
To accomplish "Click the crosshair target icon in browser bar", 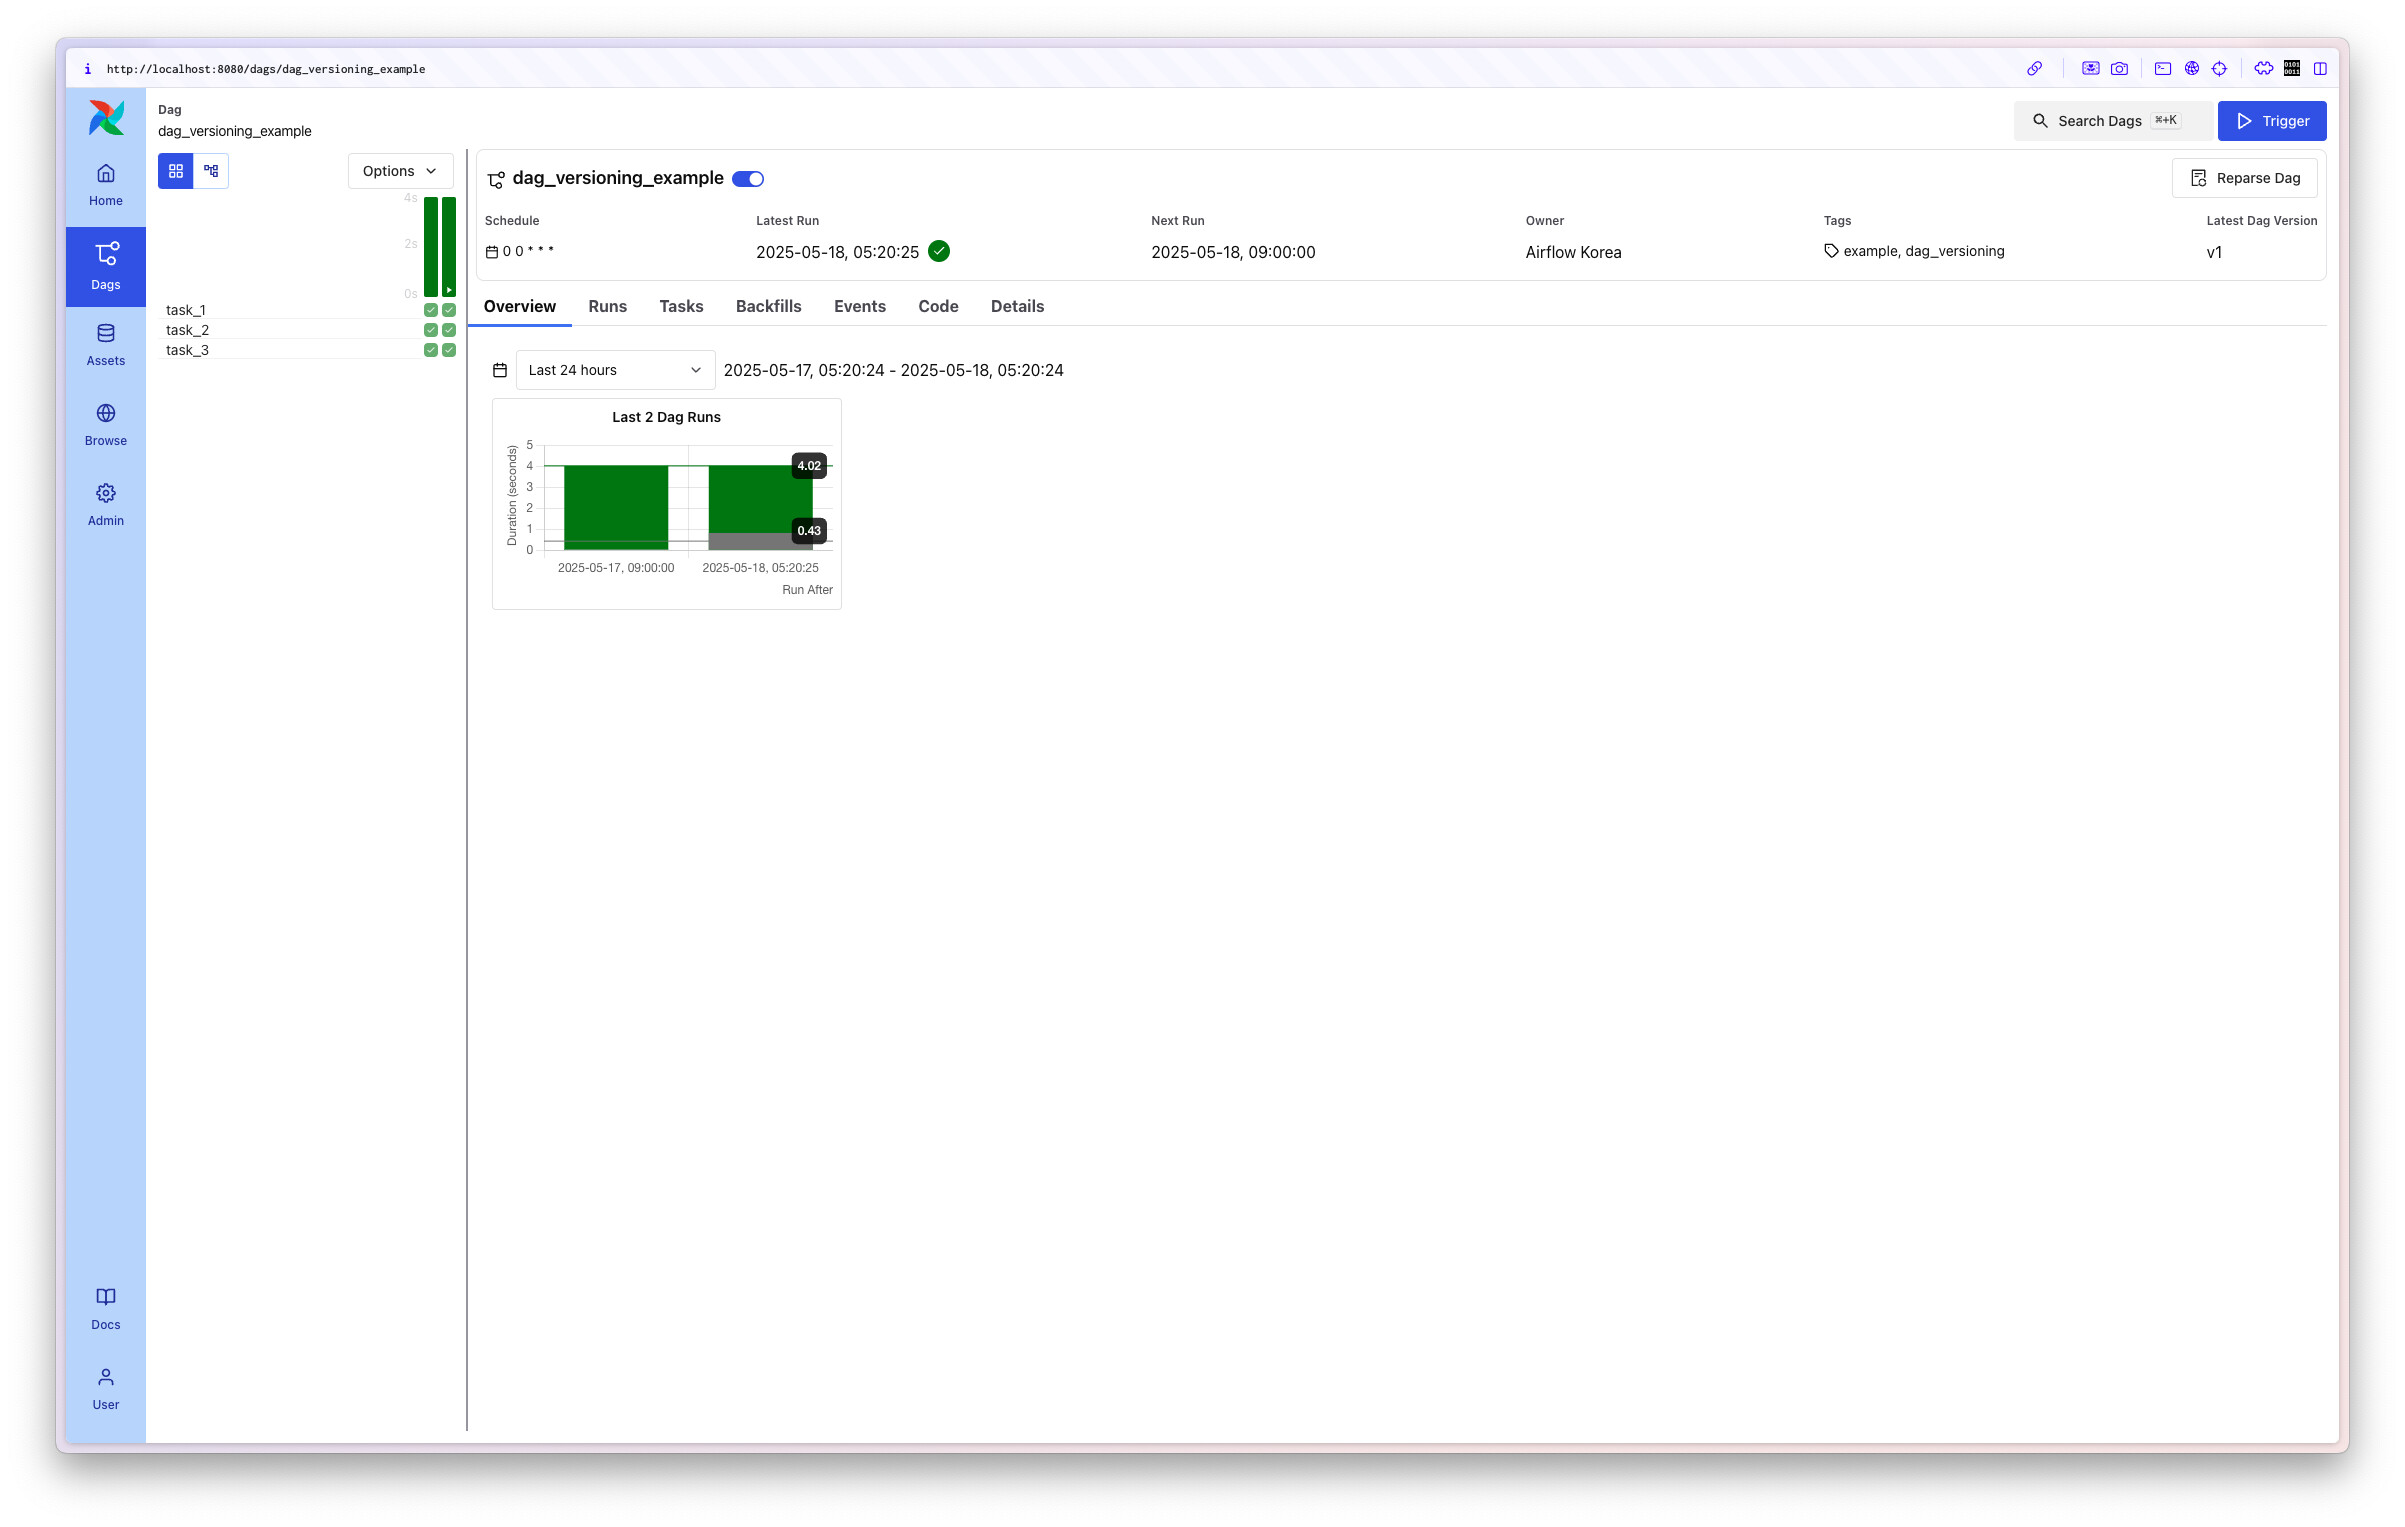I will (x=2219, y=69).
